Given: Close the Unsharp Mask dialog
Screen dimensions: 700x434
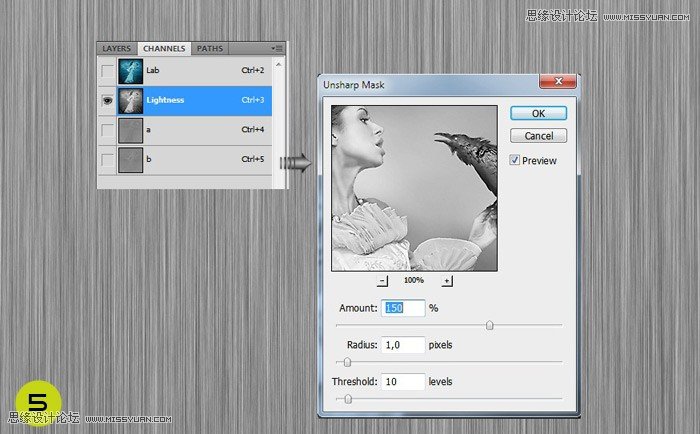Looking at the screenshot, I should 558,81.
